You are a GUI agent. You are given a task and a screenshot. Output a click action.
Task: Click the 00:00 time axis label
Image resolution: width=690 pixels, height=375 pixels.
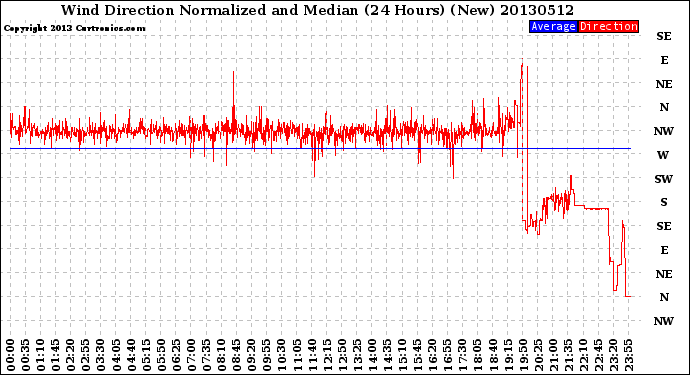point(11,355)
